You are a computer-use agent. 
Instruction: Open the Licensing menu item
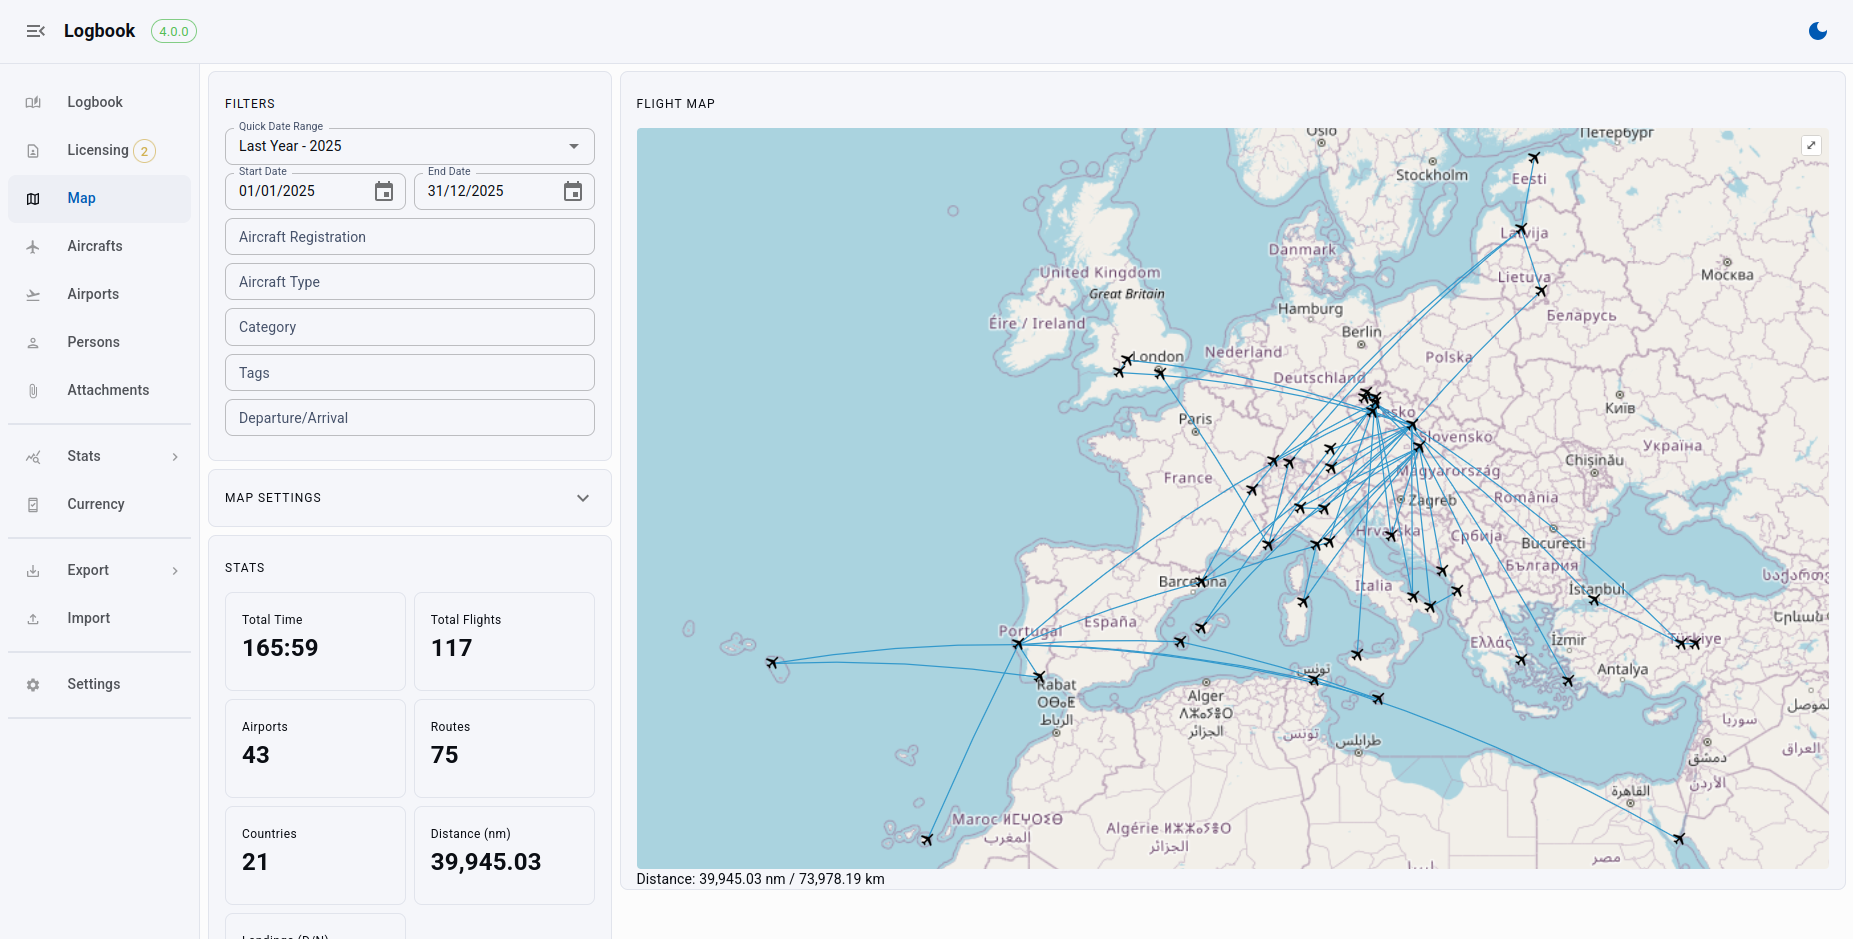click(x=99, y=150)
